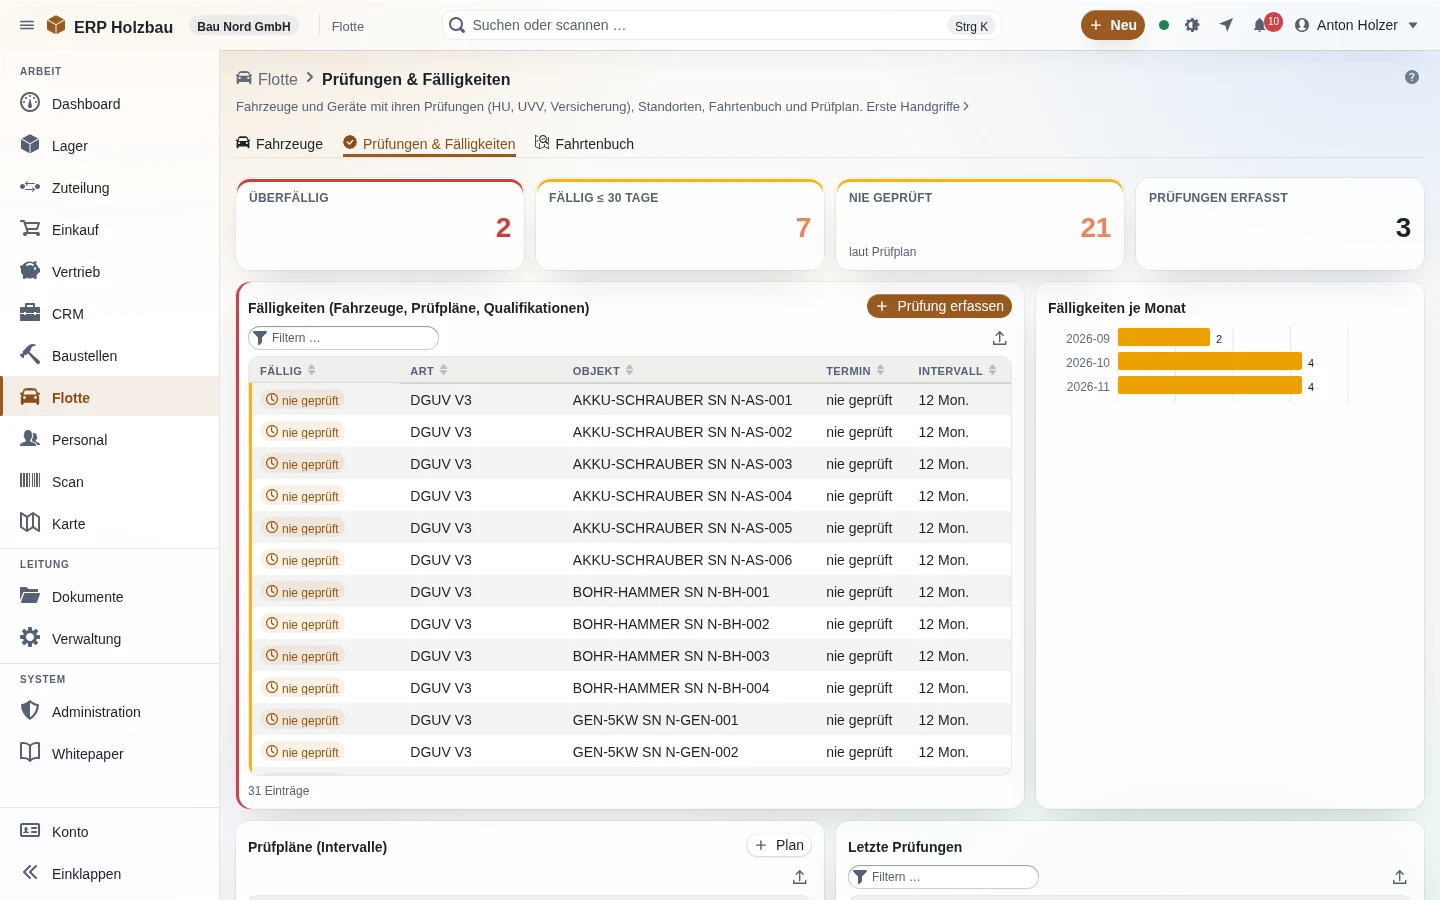
Task: Click the Neu button in header
Action: [1113, 25]
